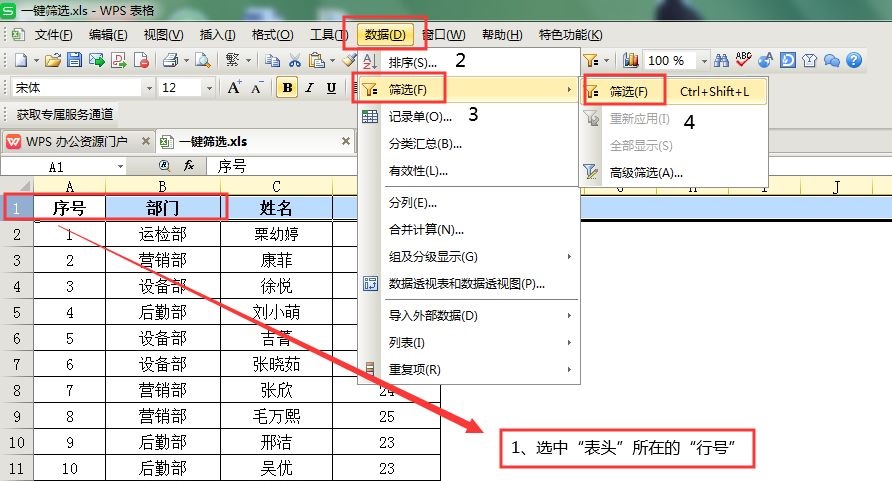This screenshot has height=481, width=892.
Task: Choose 高级筛选(A)... in the submenu
Action: 674,173
